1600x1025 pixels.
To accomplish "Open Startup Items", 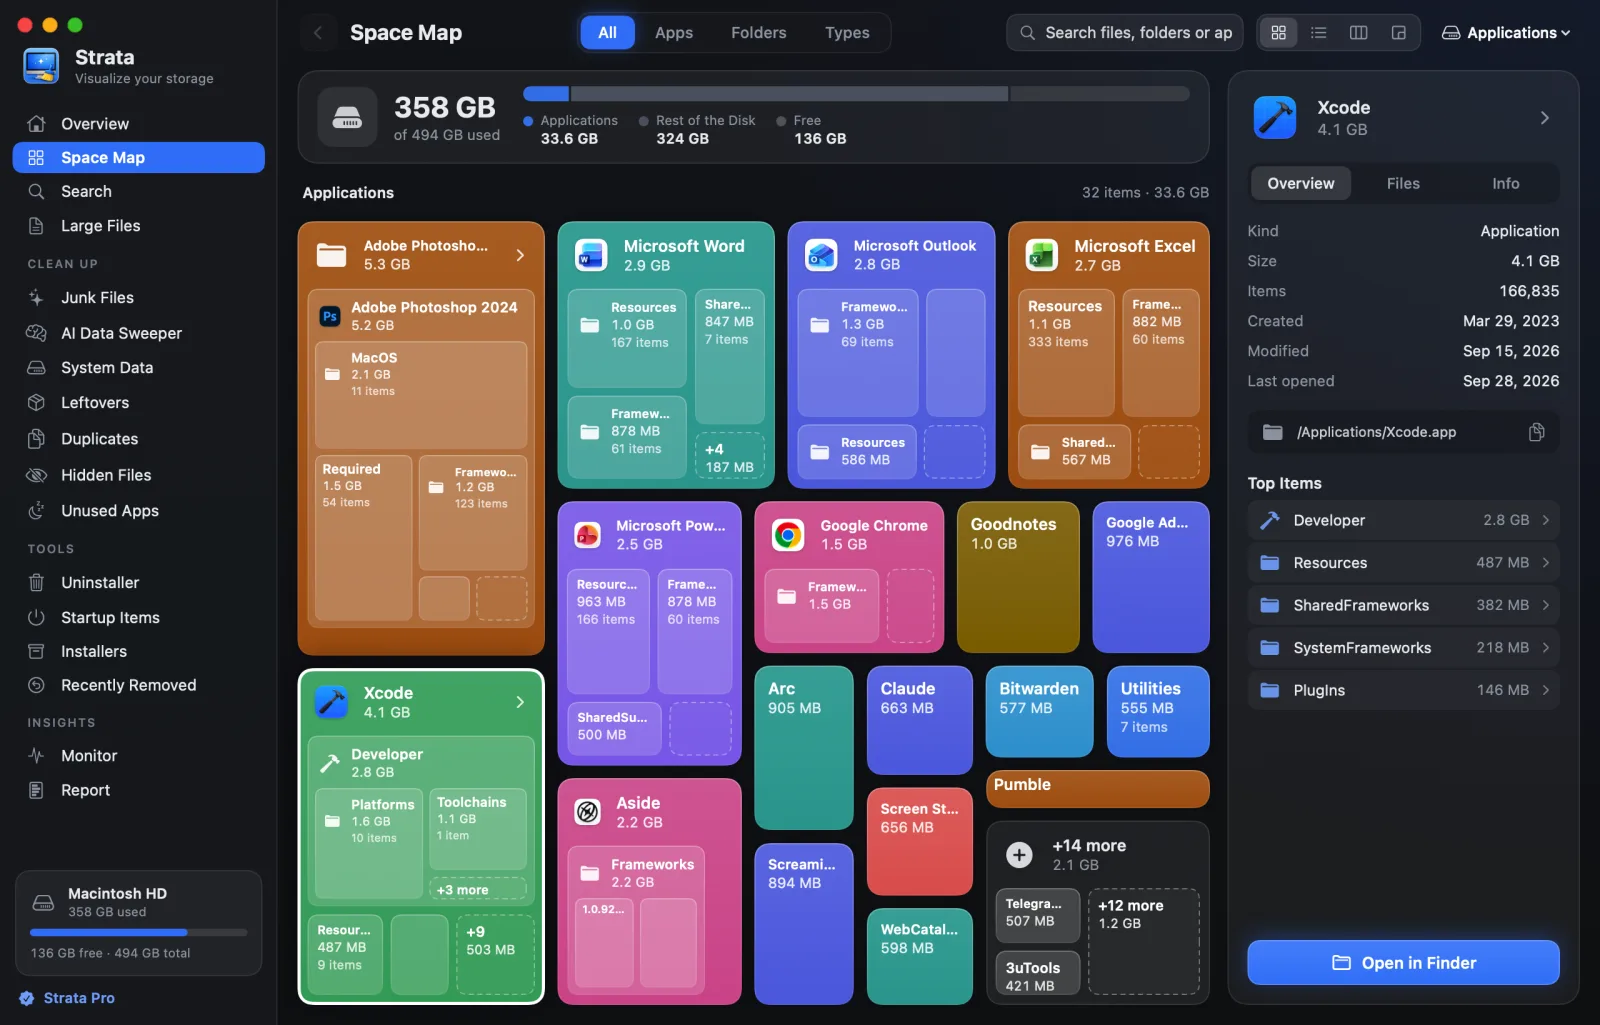I will [138, 617].
